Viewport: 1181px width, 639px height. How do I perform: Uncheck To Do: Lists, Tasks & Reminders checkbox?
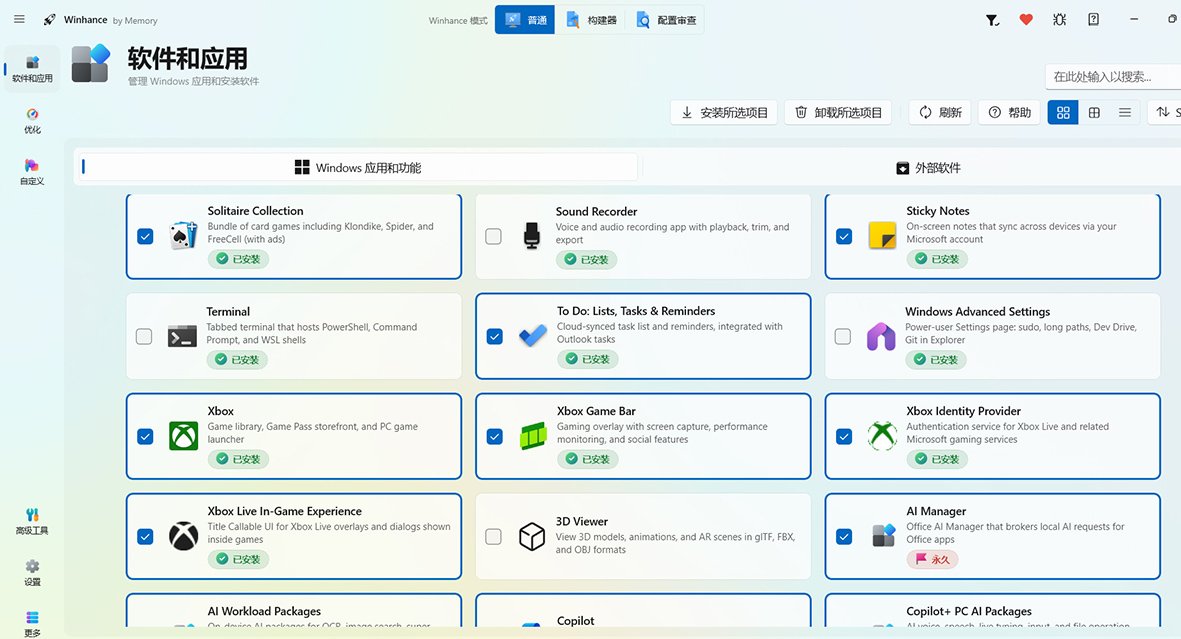click(x=495, y=336)
